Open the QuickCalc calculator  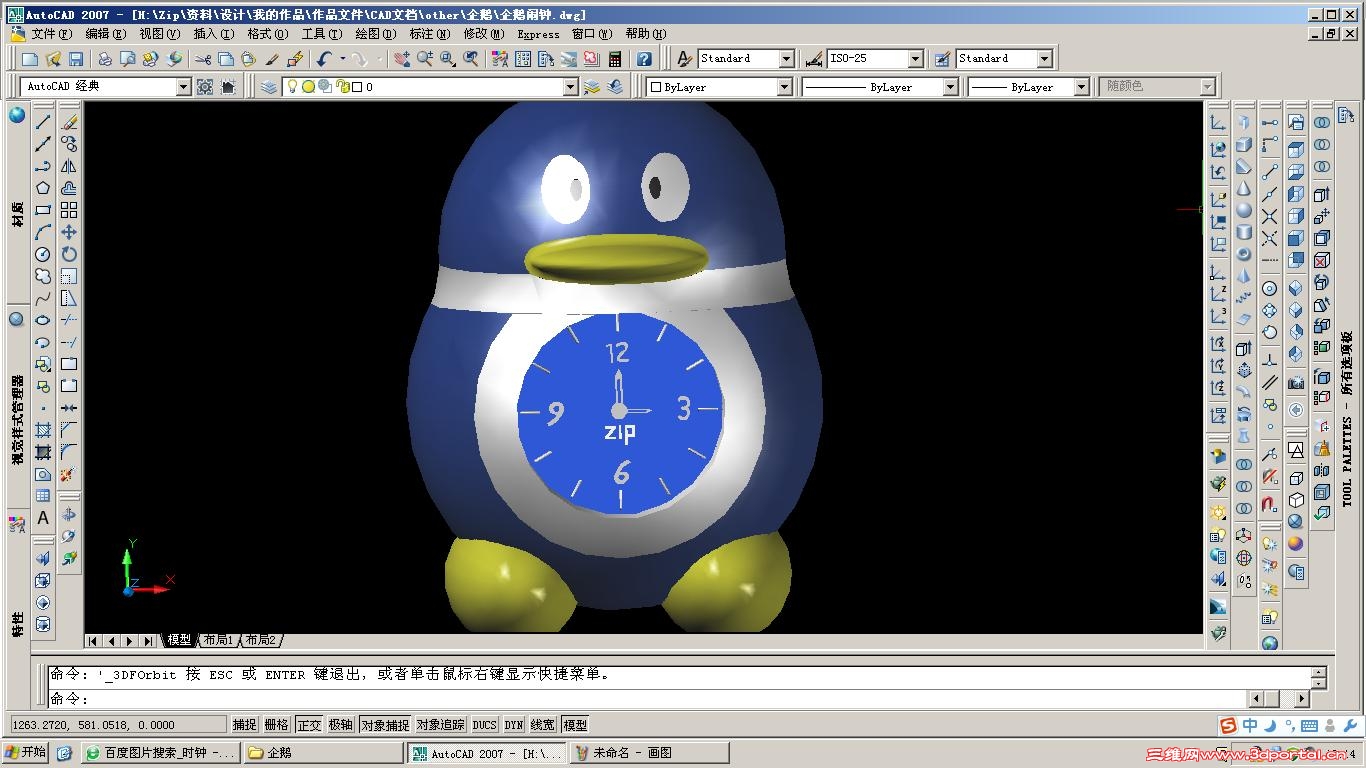pyautogui.click(x=615, y=59)
